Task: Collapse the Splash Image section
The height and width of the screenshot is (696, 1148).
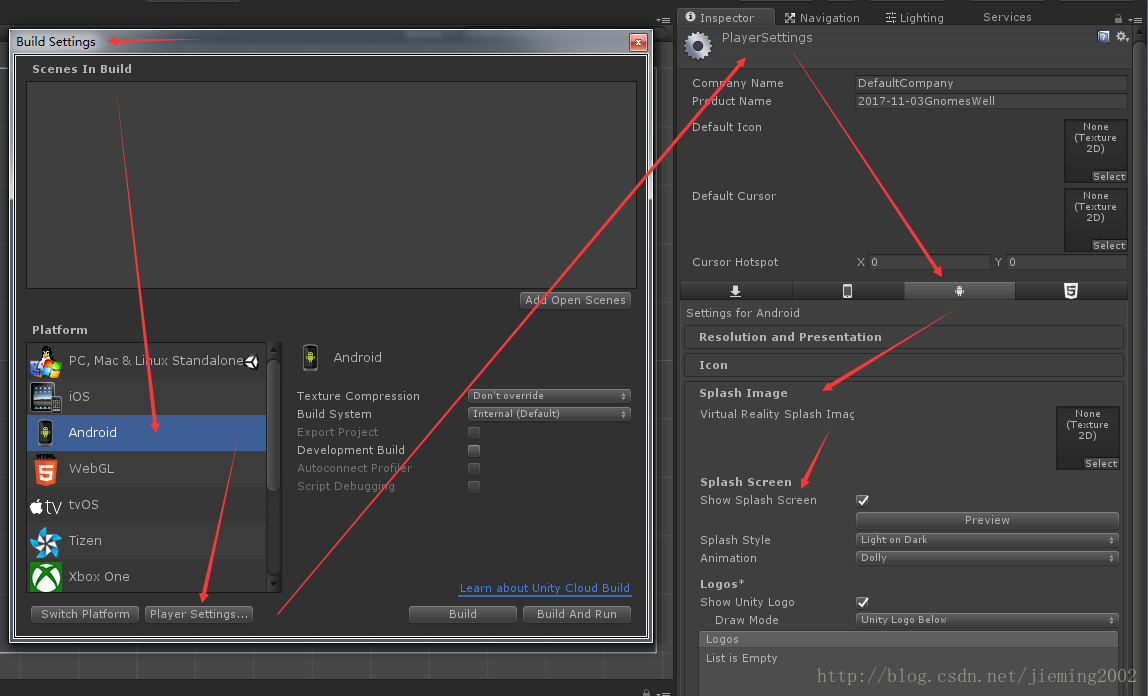Action: point(903,393)
